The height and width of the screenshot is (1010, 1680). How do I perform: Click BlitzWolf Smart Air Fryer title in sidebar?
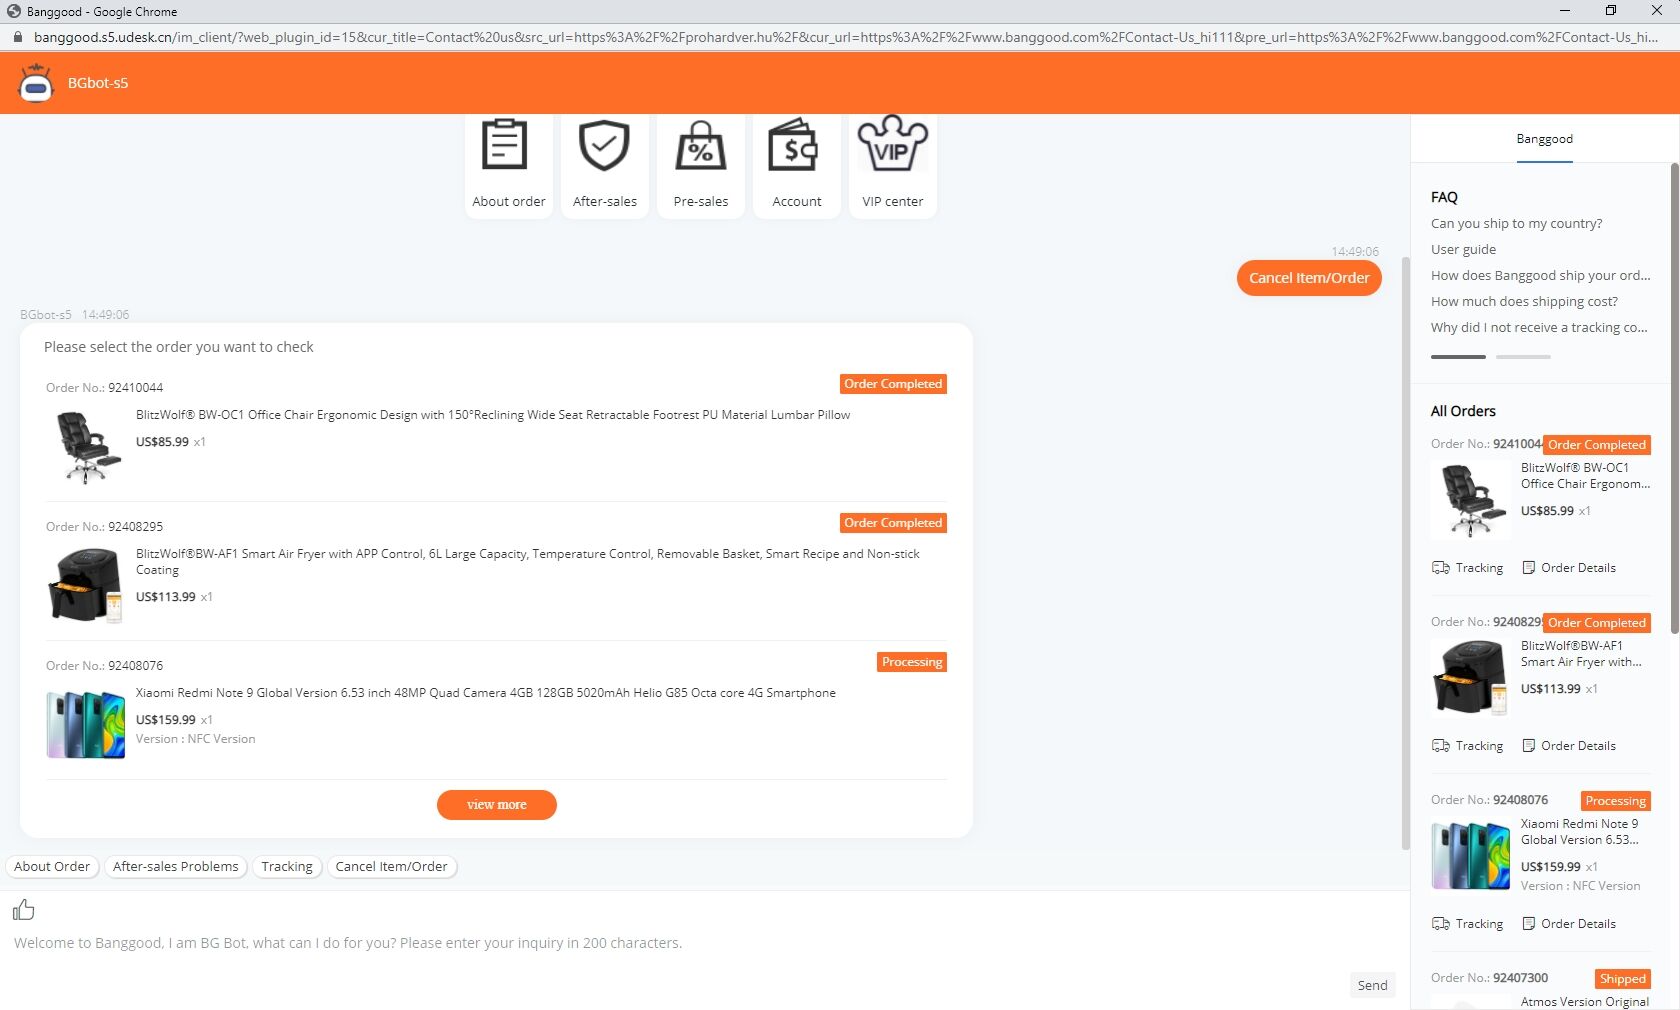pos(1581,654)
